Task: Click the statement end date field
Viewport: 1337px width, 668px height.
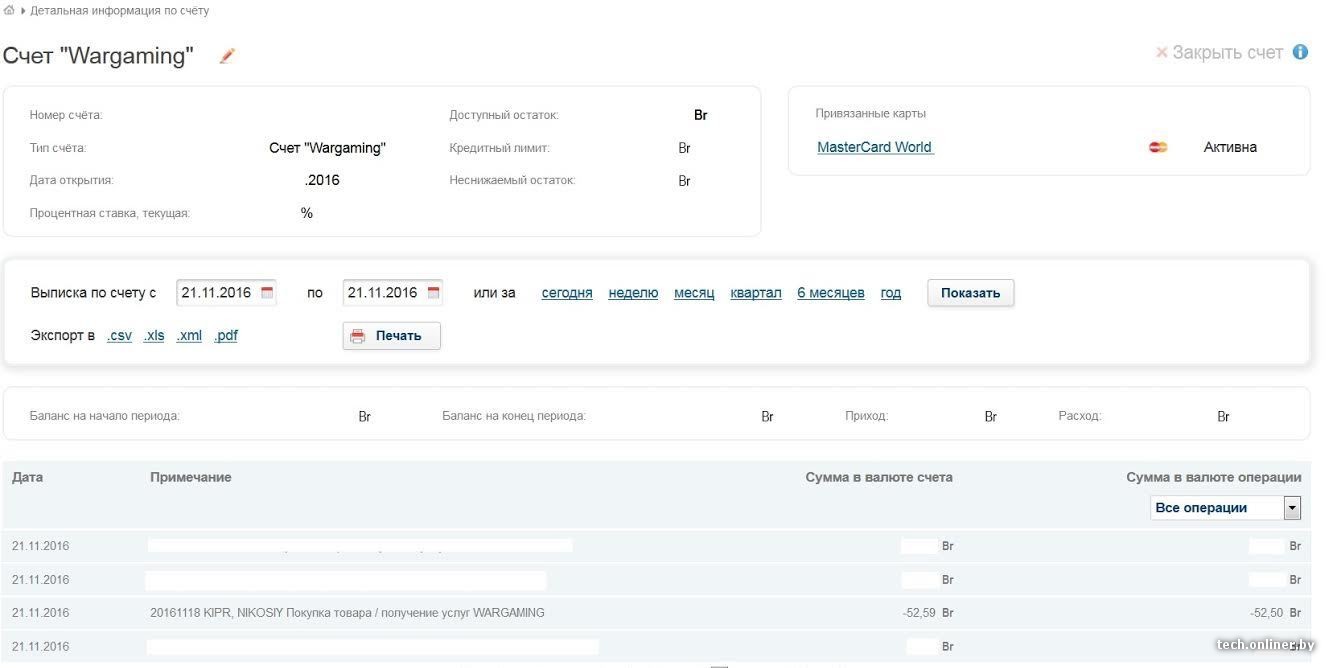Action: [x=392, y=293]
